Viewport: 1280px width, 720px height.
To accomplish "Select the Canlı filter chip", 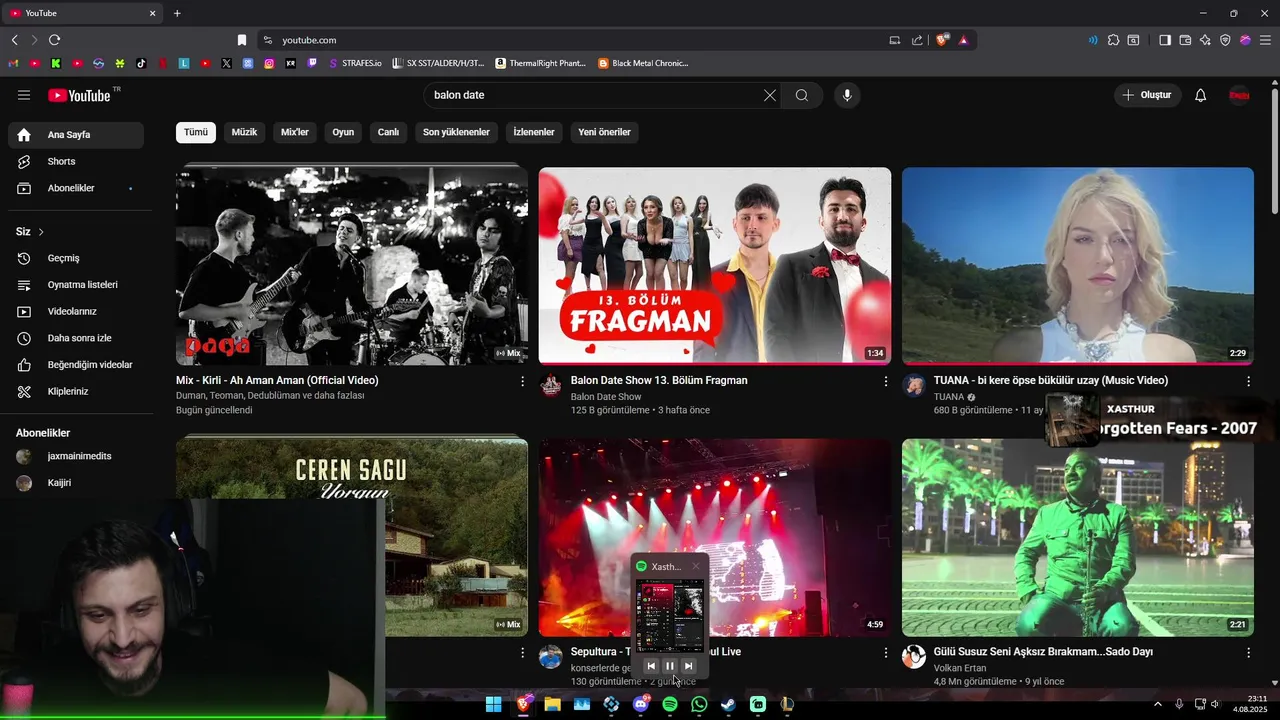I will pyautogui.click(x=388, y=132).
